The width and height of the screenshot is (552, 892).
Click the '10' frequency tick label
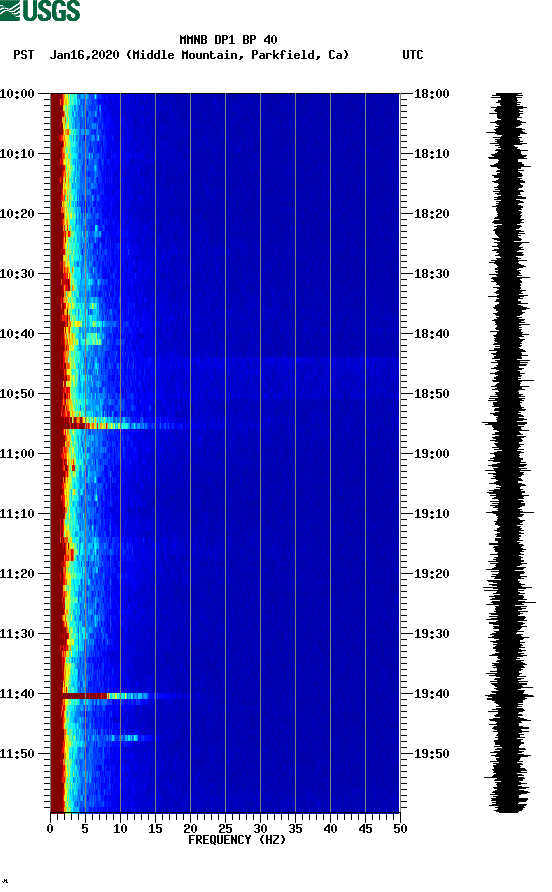pyautogui.click(x=120, y=829)
